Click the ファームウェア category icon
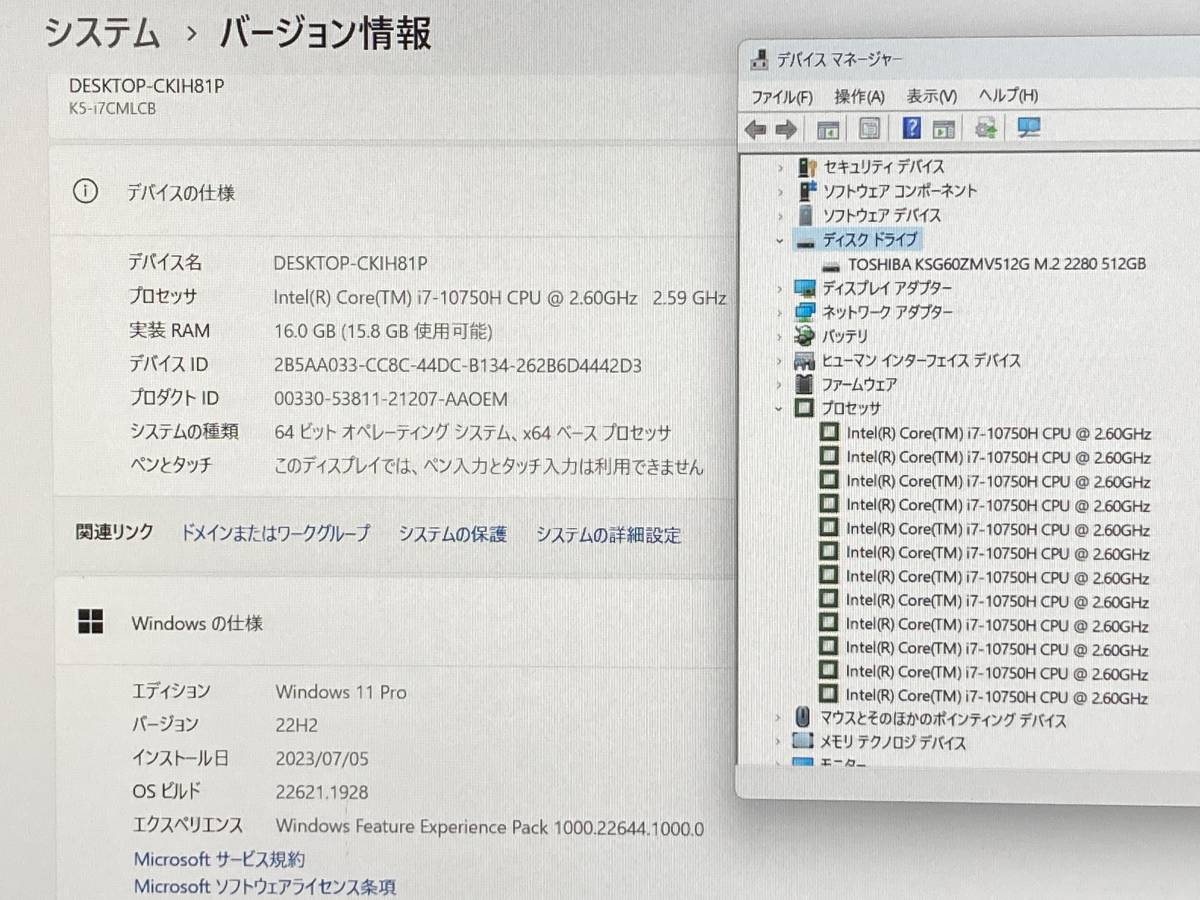Viewport: 1200px width, 900px height. point(805,384)
